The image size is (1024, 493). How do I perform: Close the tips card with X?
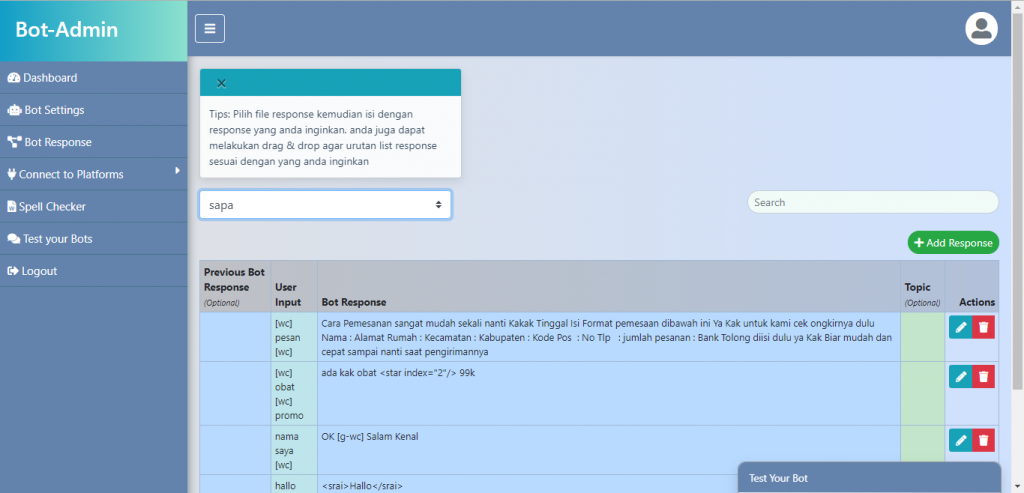[221, 83]
